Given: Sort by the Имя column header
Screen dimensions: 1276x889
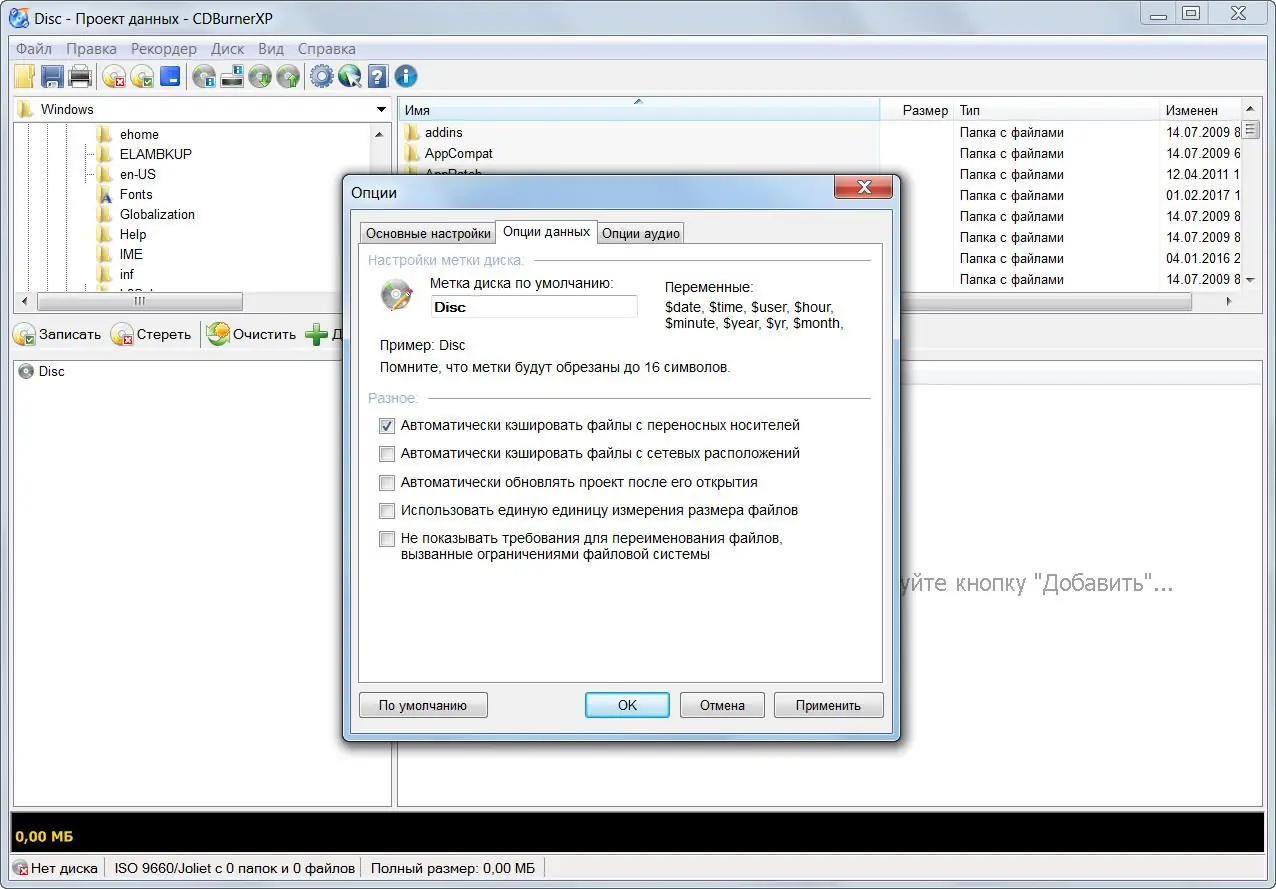Looking at the screenshot, I should [639, 110].
